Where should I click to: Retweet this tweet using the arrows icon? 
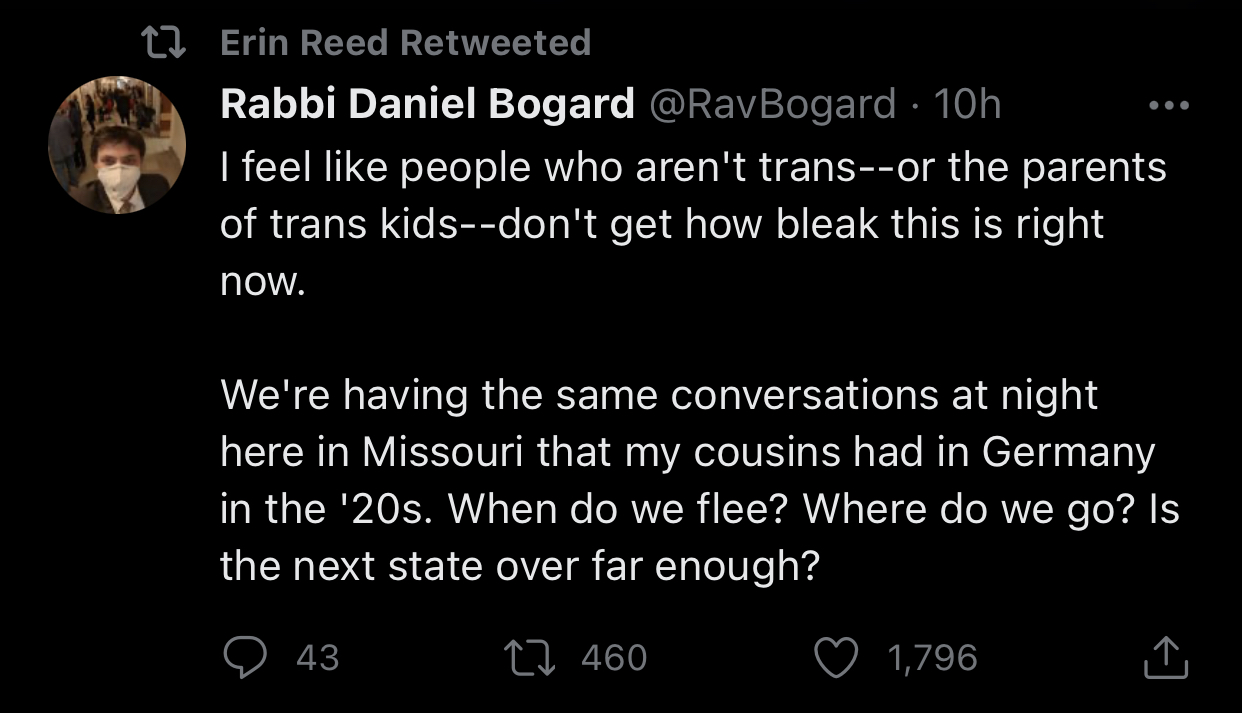(539, 657)
